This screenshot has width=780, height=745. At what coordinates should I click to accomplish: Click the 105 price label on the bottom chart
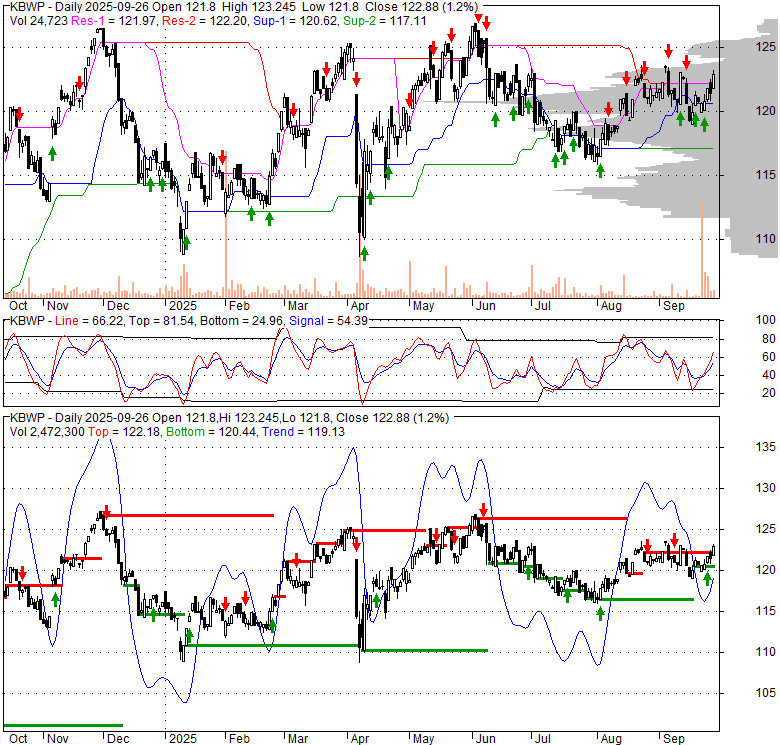tap(766, 693)
